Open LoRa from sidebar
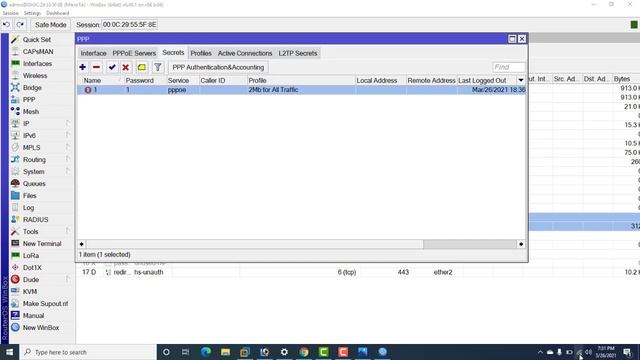The height and width of the screenshot is (360, 640). 31,256
